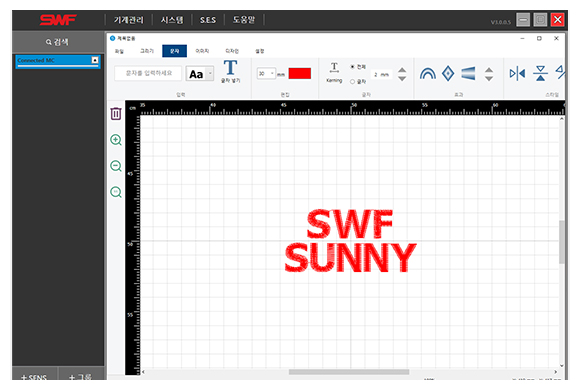Switch to the 파일 ribbon tab
The width and height of the screenshot is (580, 390).
tap(119, 51)
